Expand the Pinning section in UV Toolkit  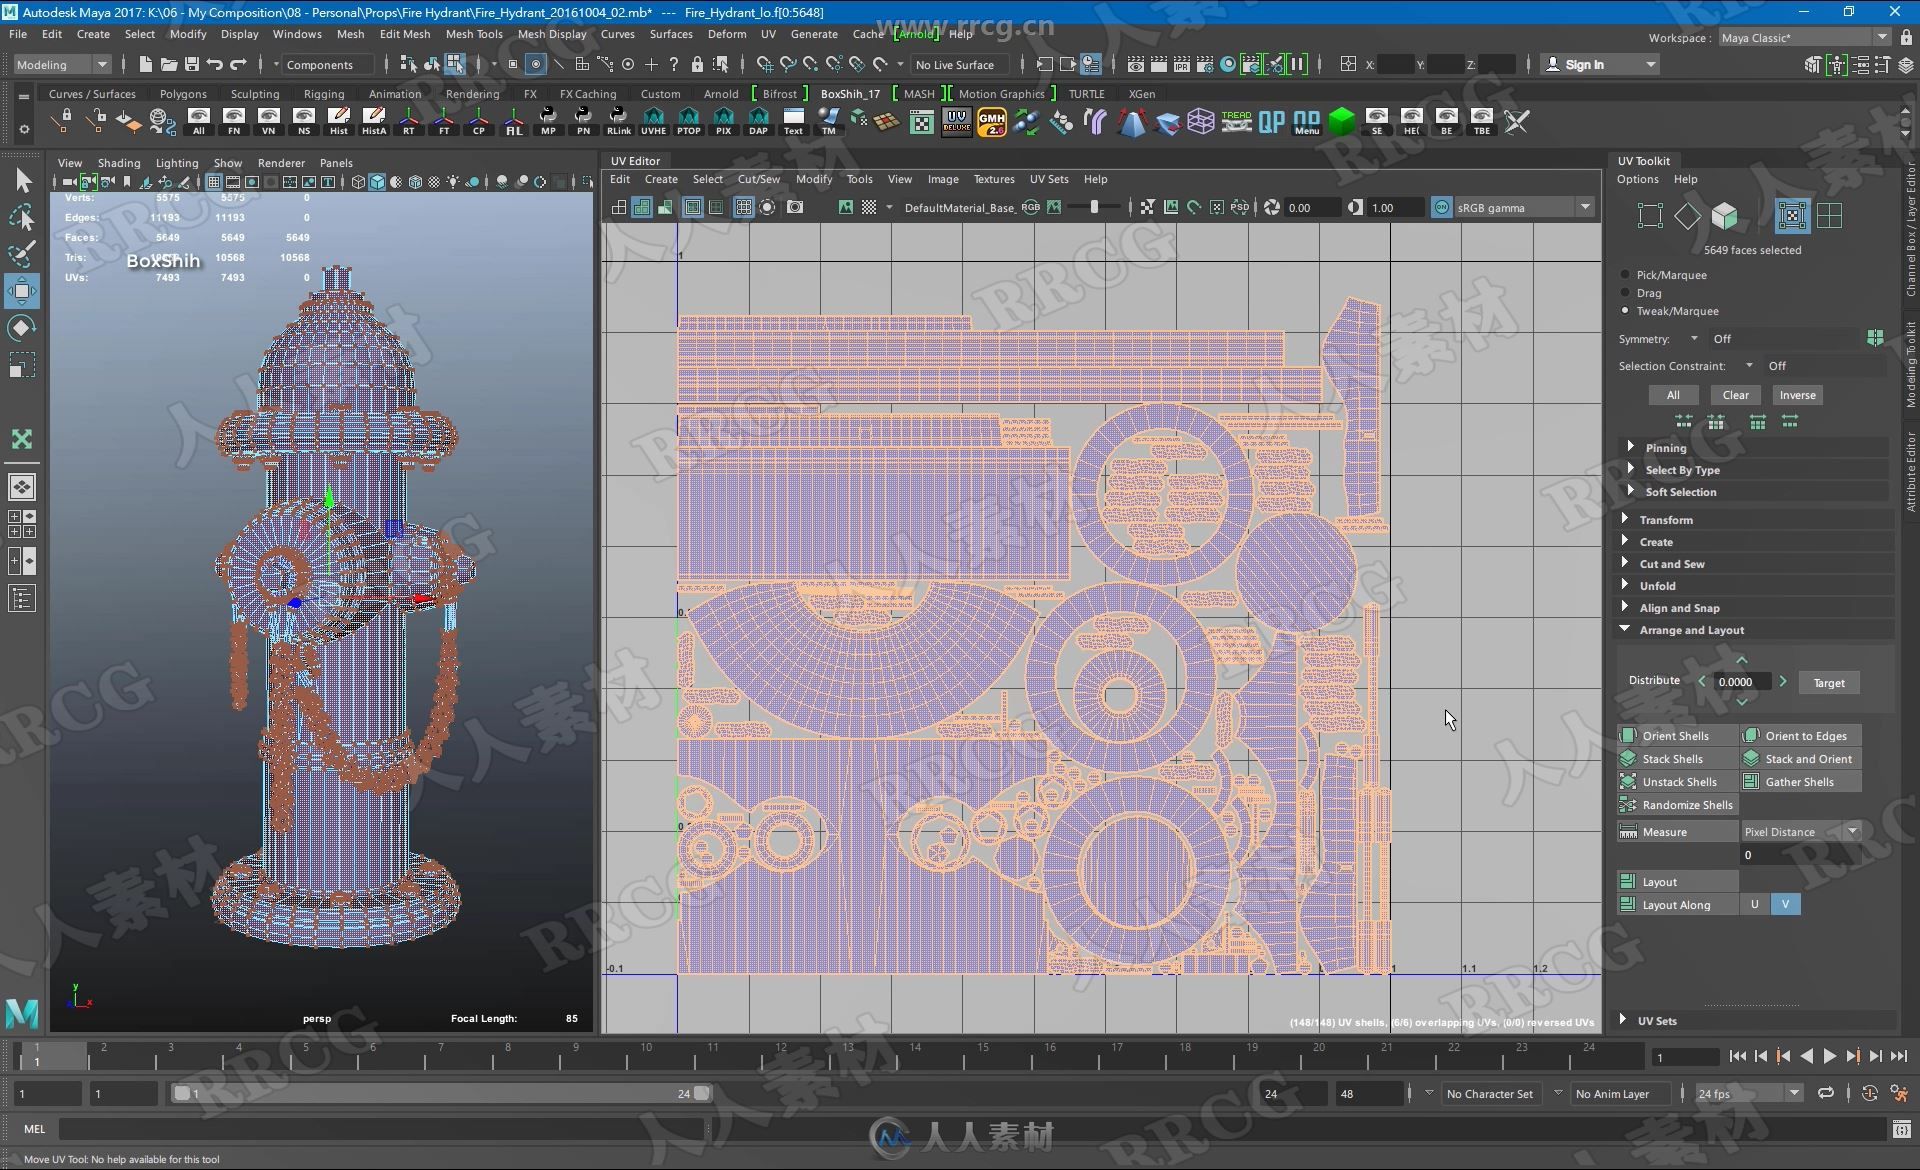pos(1632,446)
